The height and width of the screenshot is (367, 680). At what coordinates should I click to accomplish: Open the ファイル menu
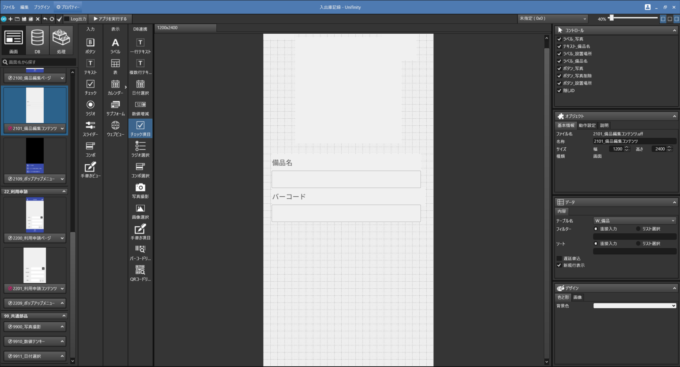[9, 7]
